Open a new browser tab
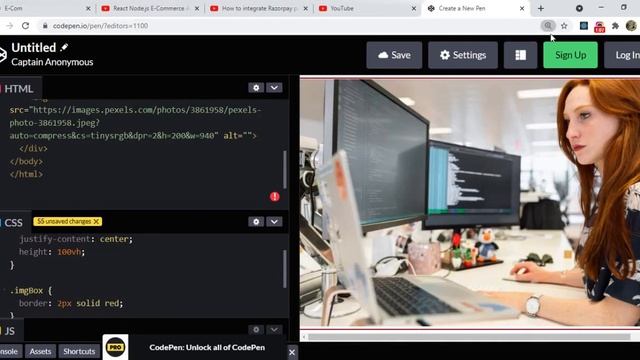This screenshot has width=640, height=360. click(541, 8)
